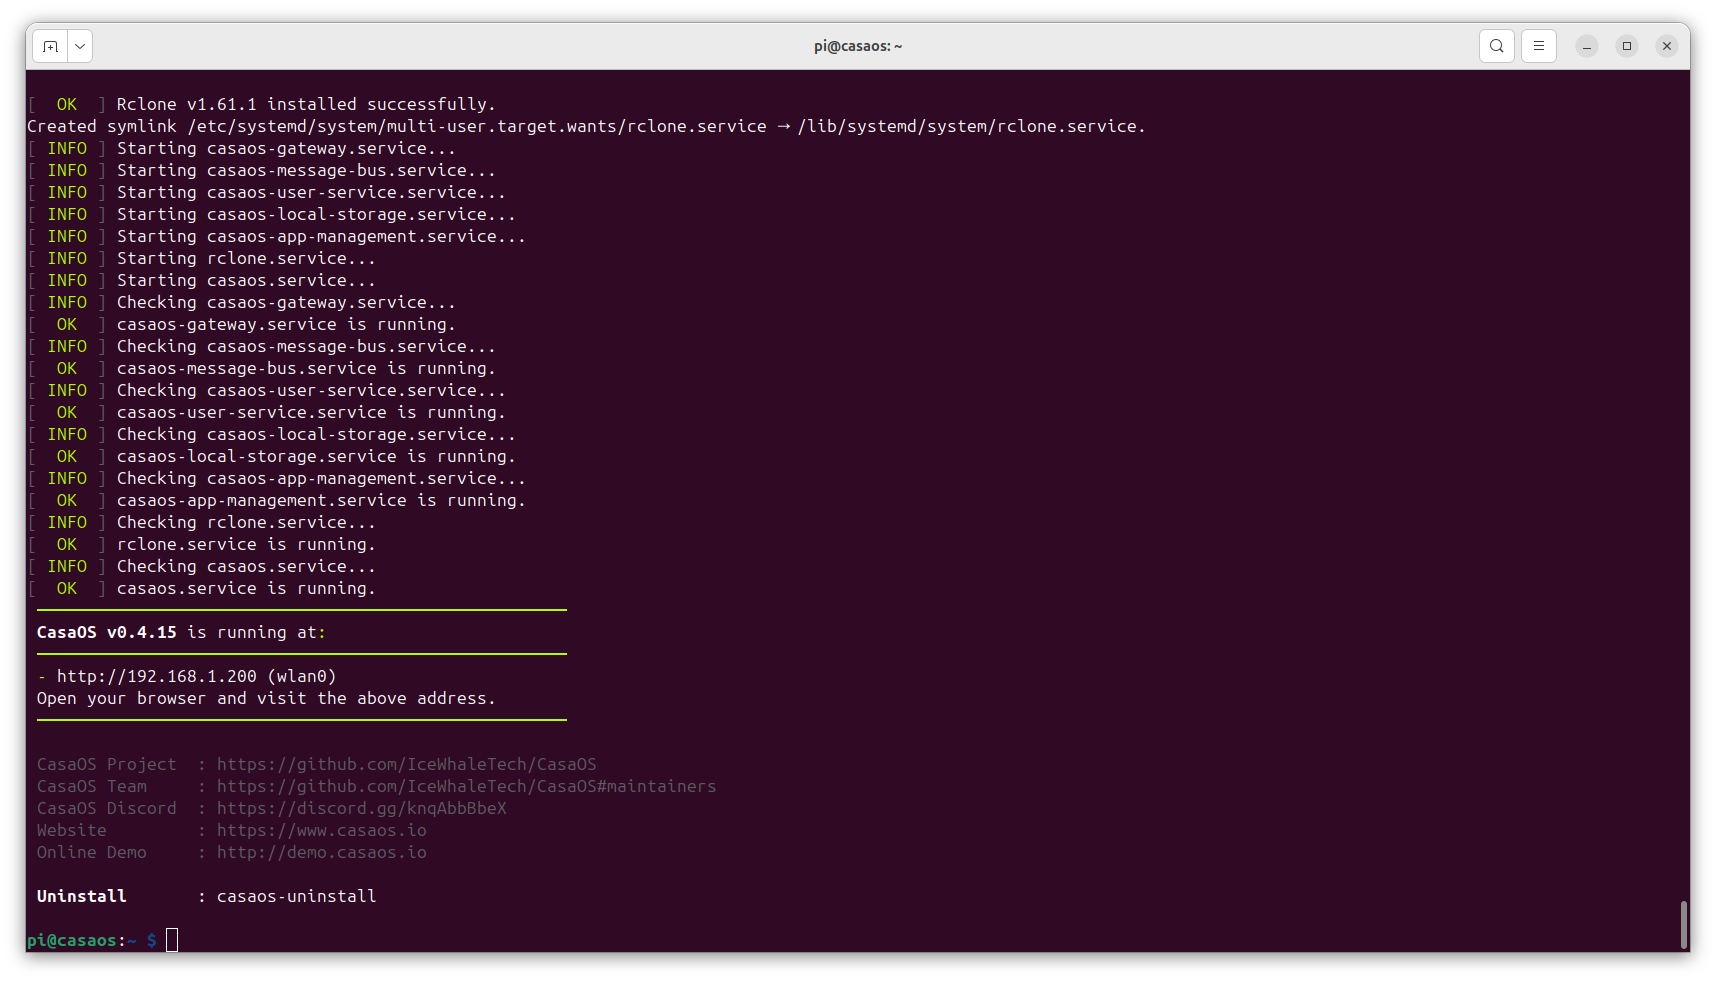Click 'Rclone v1.61.1 installed successfully' line
1716x981 pixels.
pos(306,105)
